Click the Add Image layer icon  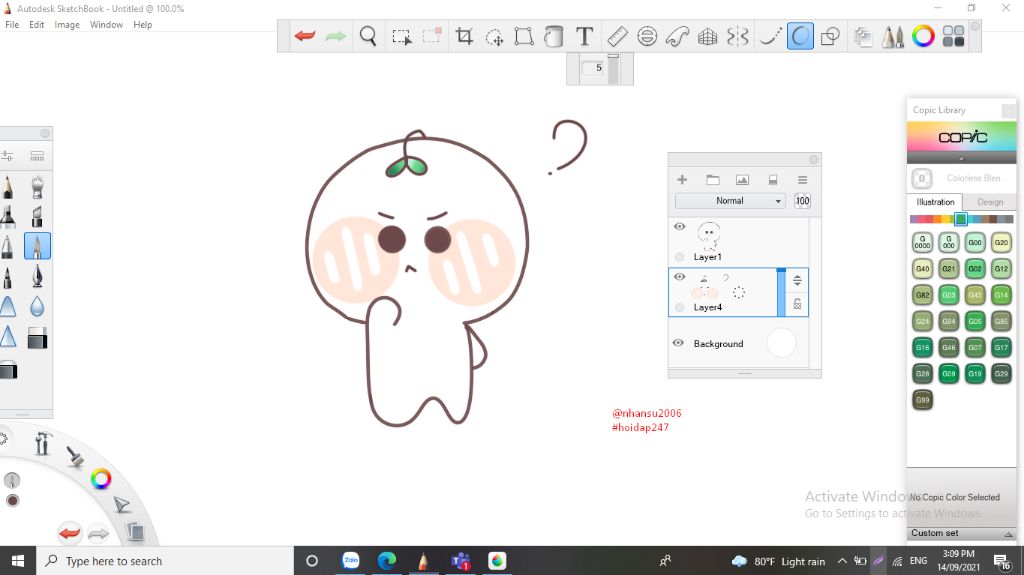(x=742, y=180)
